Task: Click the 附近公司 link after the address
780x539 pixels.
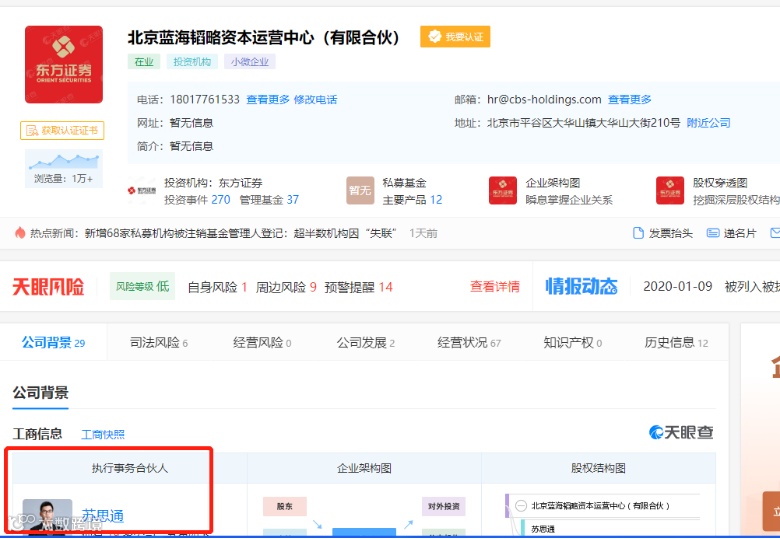Action: (708, 123)
